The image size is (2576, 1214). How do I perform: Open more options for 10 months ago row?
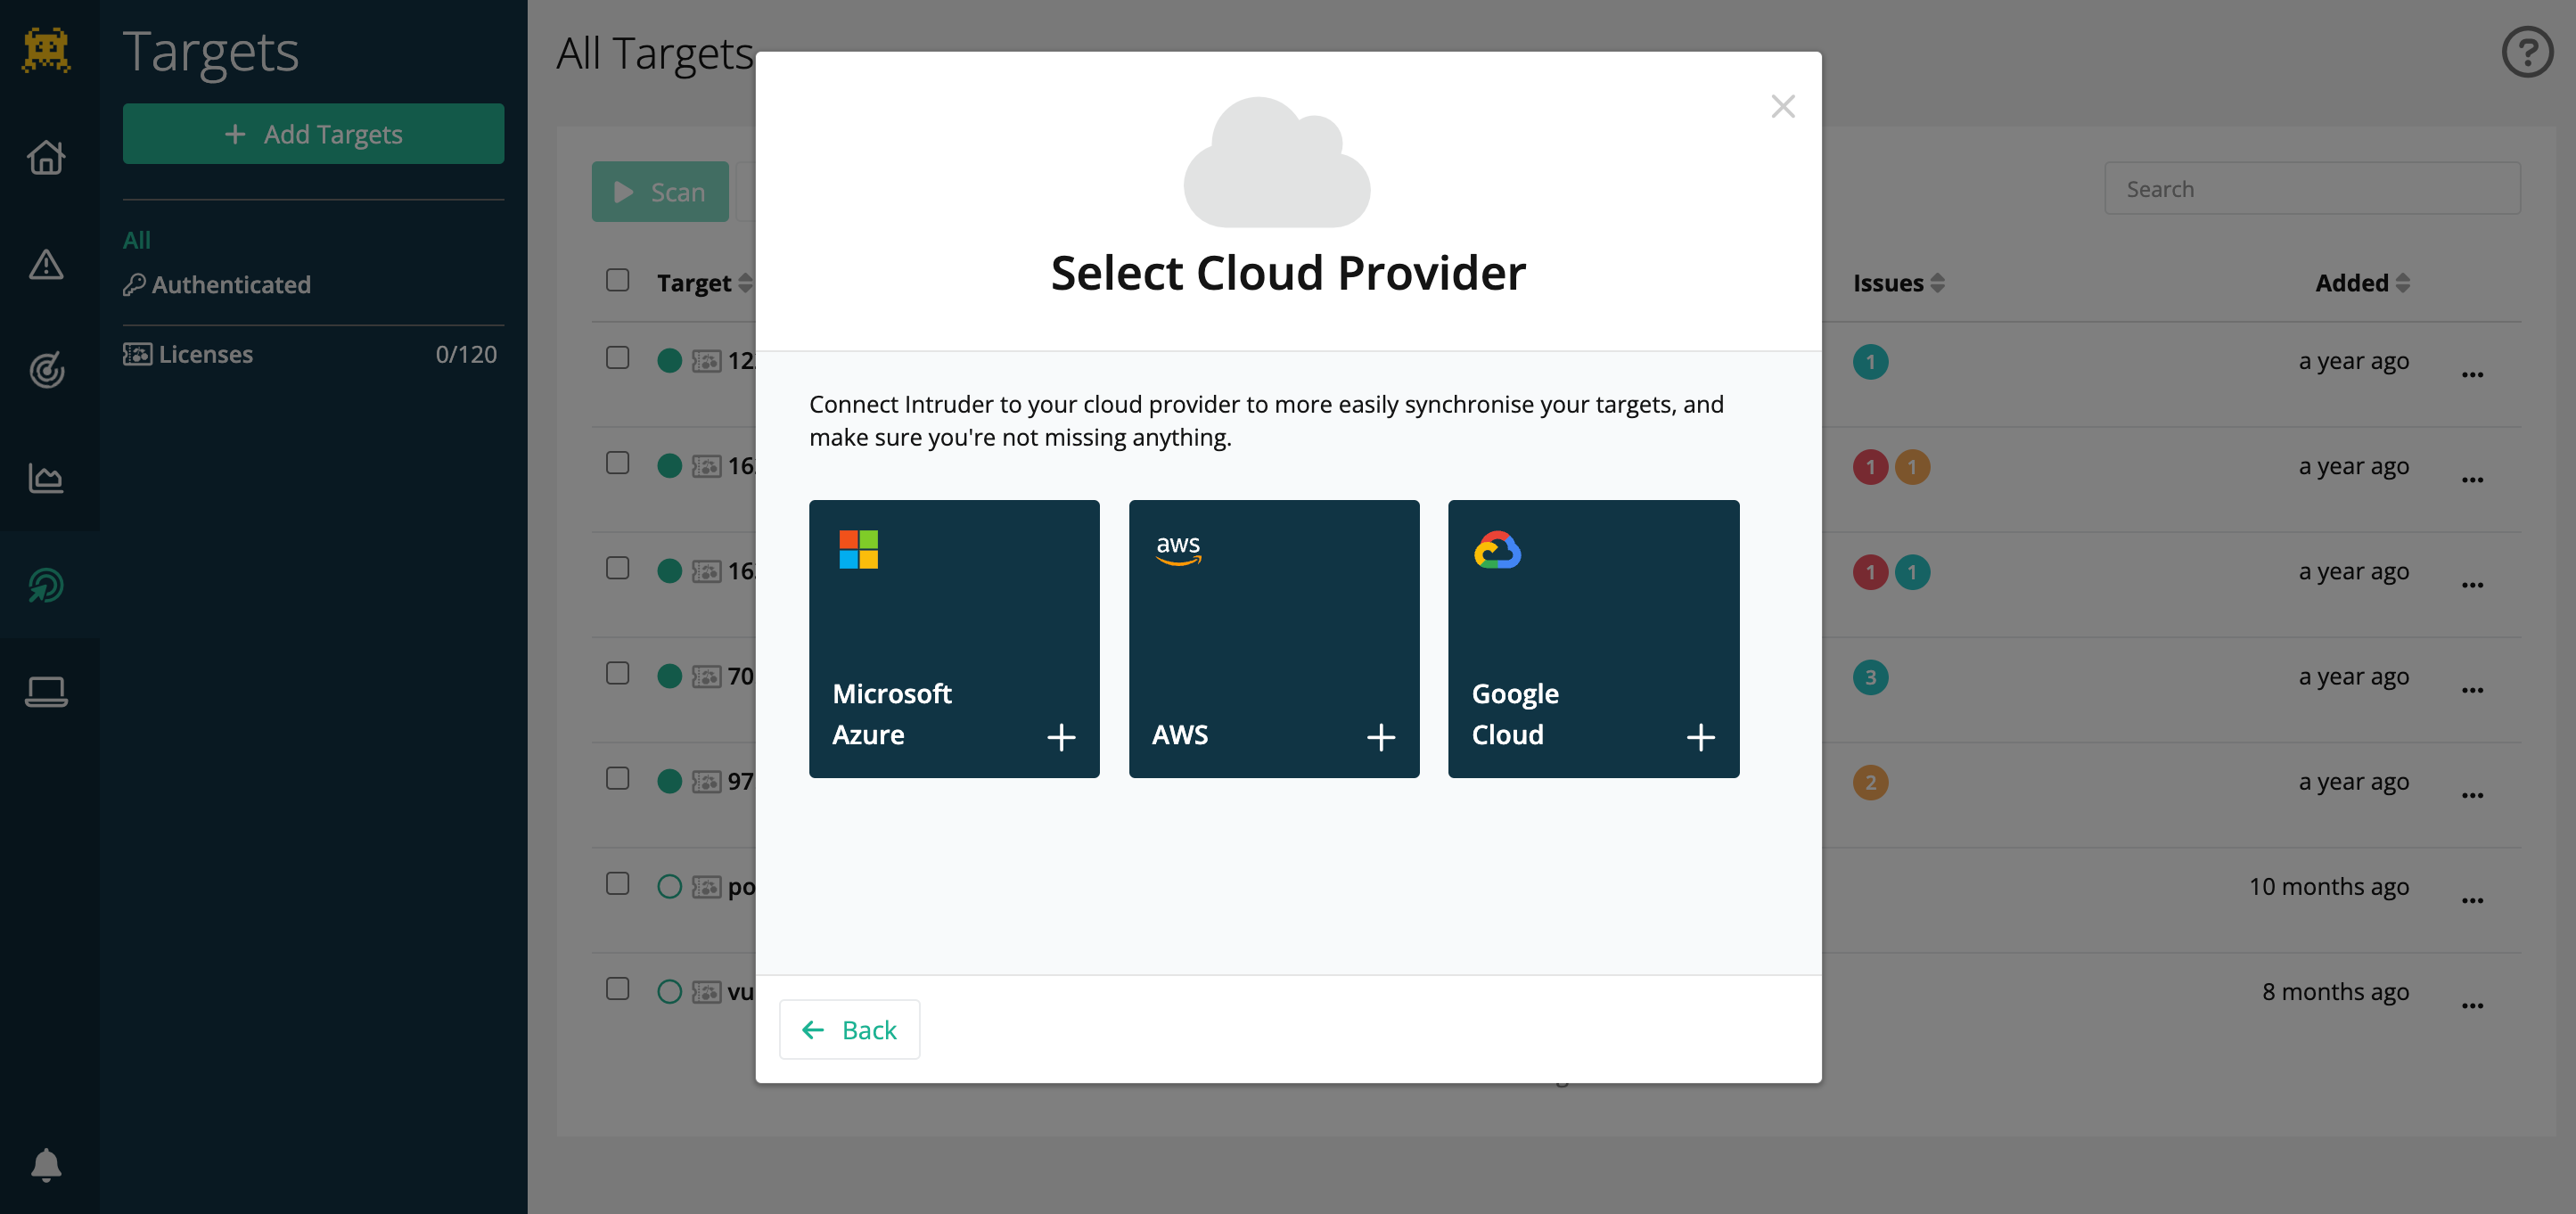[x=2472, y=900]
